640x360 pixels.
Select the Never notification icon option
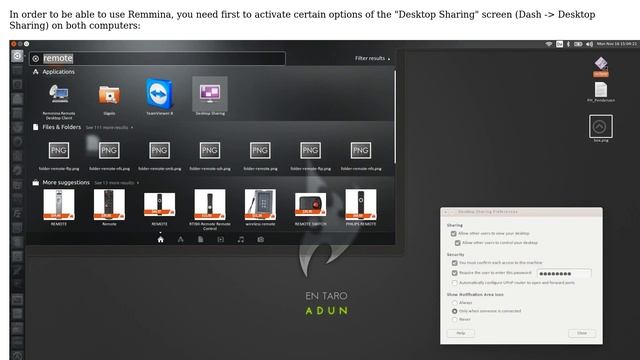point(454,319)
